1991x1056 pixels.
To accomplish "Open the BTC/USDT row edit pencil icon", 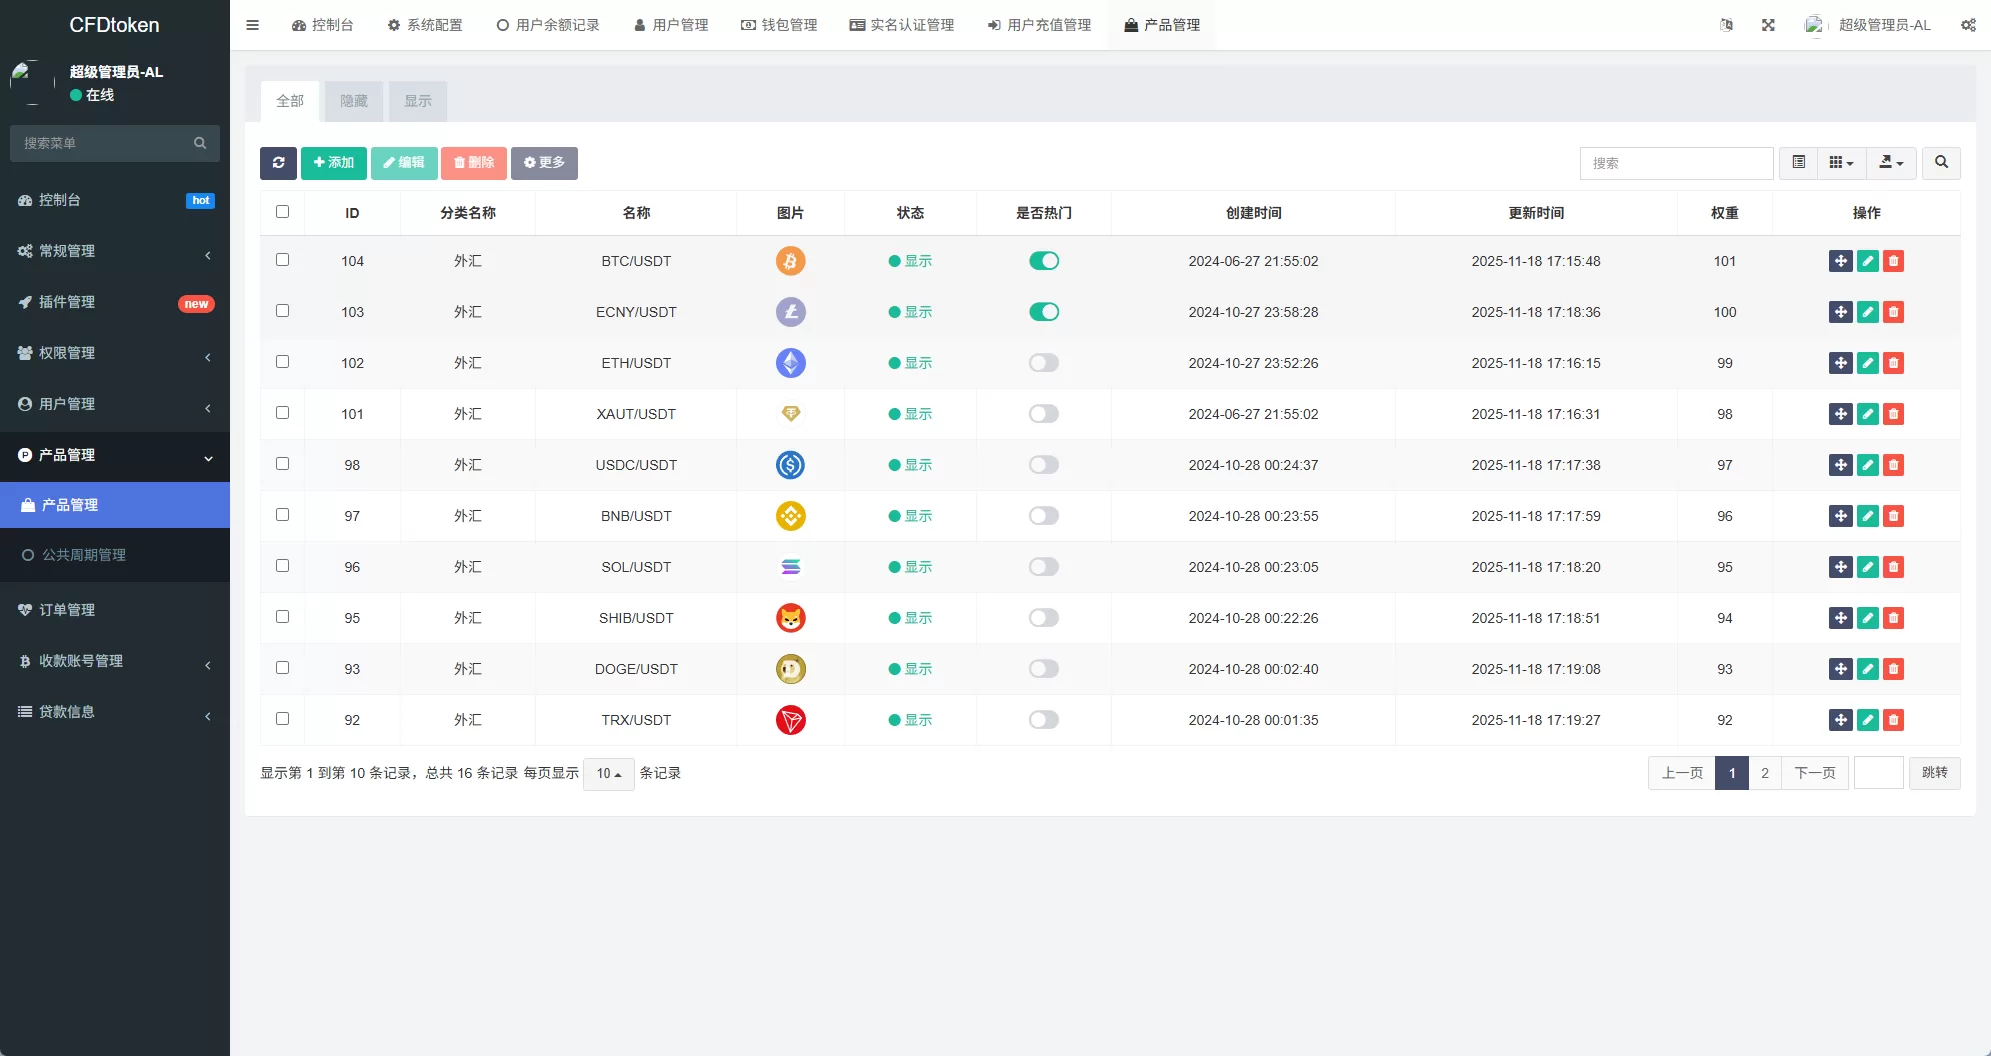I will click(x=1868, y=261).
